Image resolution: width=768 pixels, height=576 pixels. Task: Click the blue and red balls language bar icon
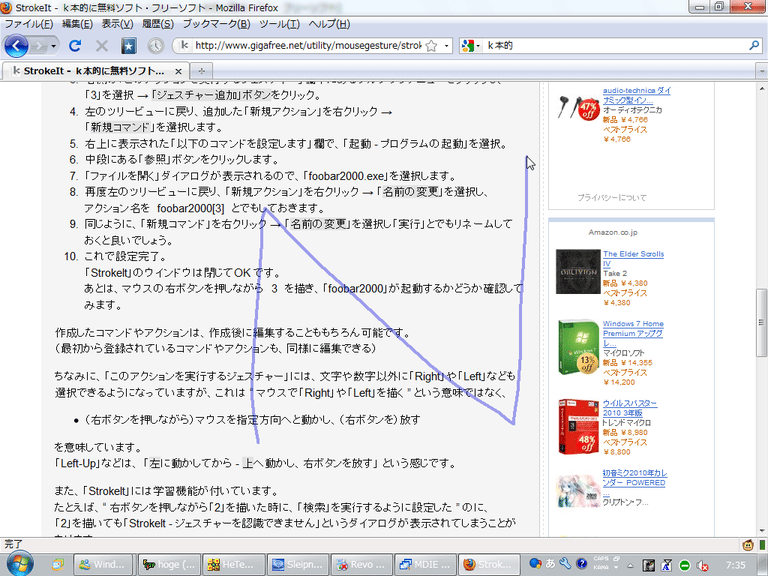(x=535, y=563)
